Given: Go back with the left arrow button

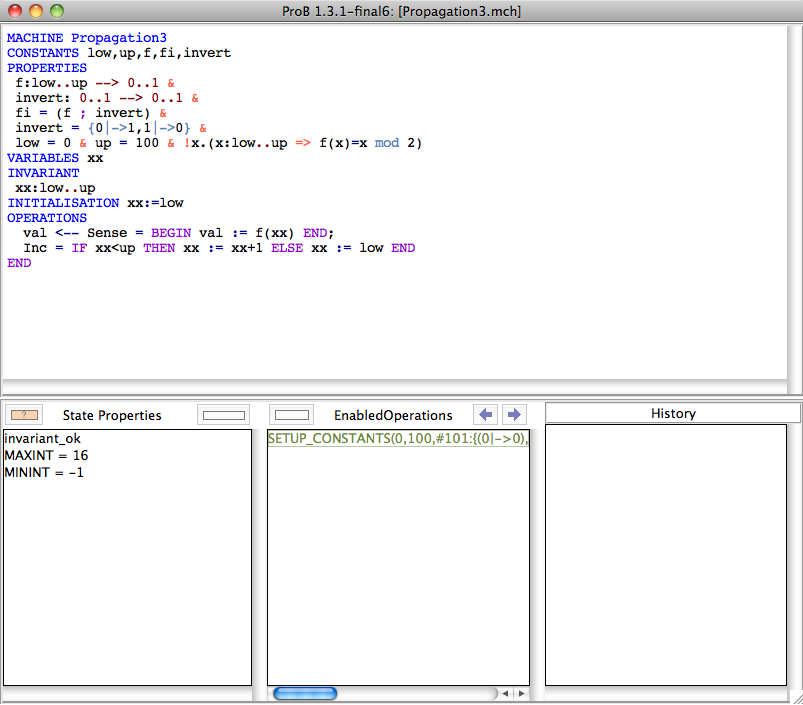Looking at the screenshot, I should coord(485,414).
